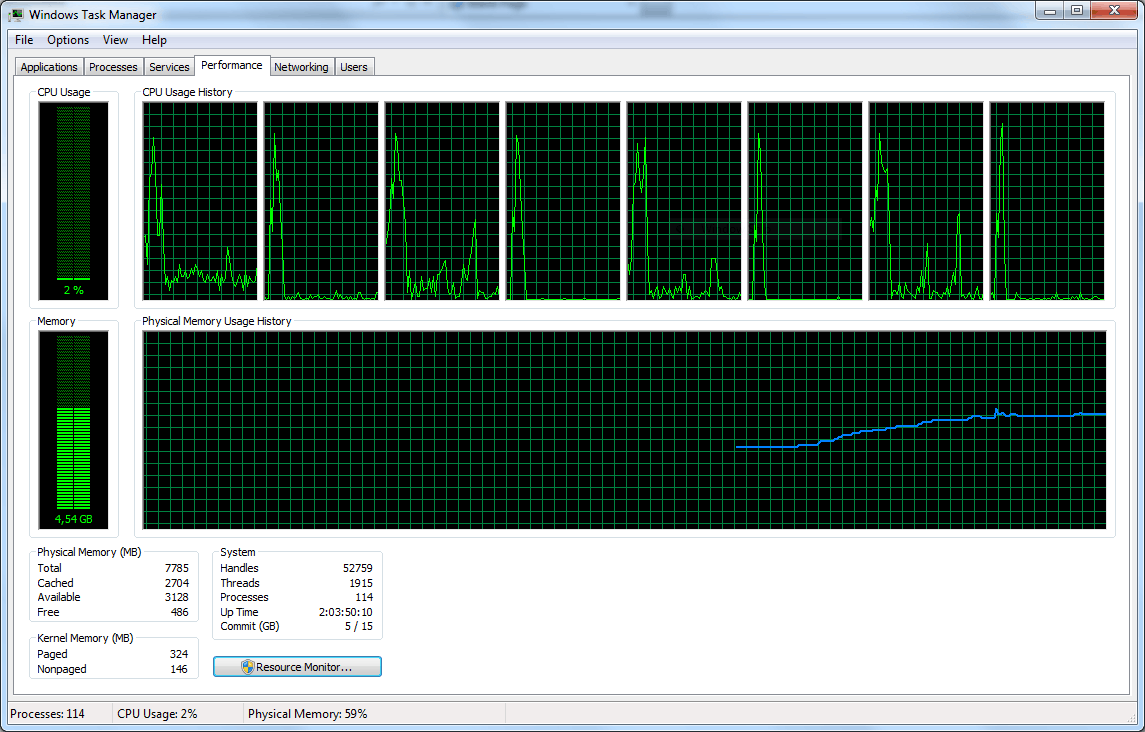Screen dimensions: 1145x732
Task: Click the first CPU core history graph
Action: 200,201
